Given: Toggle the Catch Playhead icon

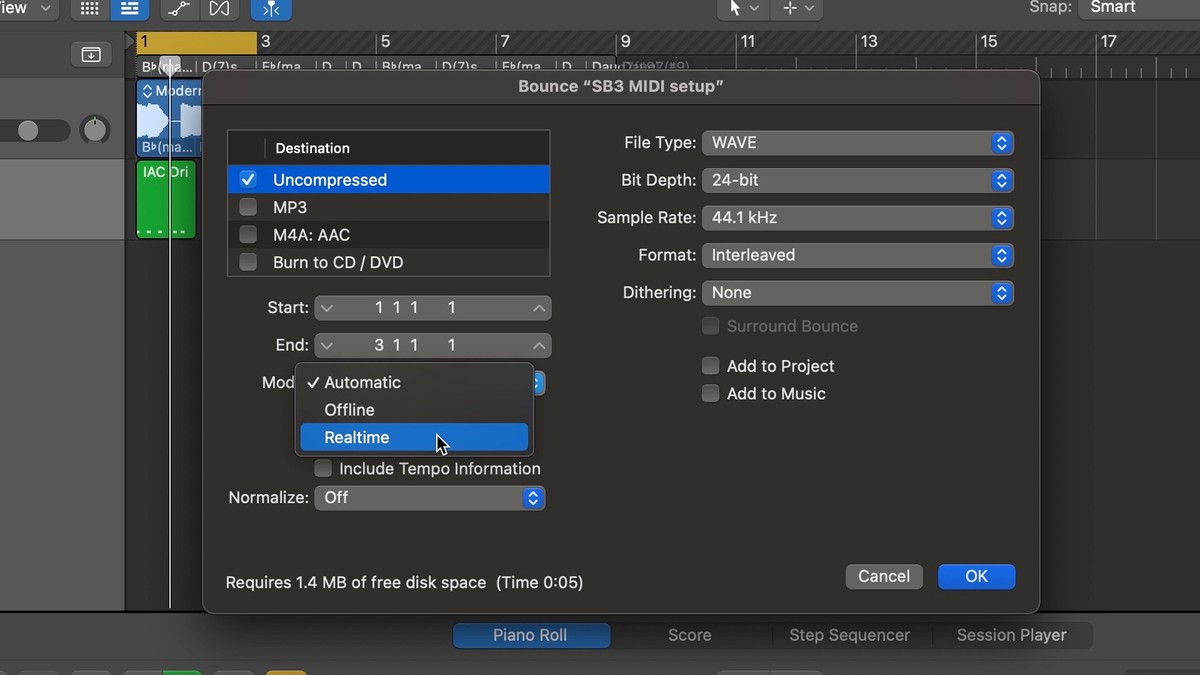Looking at the screenshot, I should (x=270, y=9).
